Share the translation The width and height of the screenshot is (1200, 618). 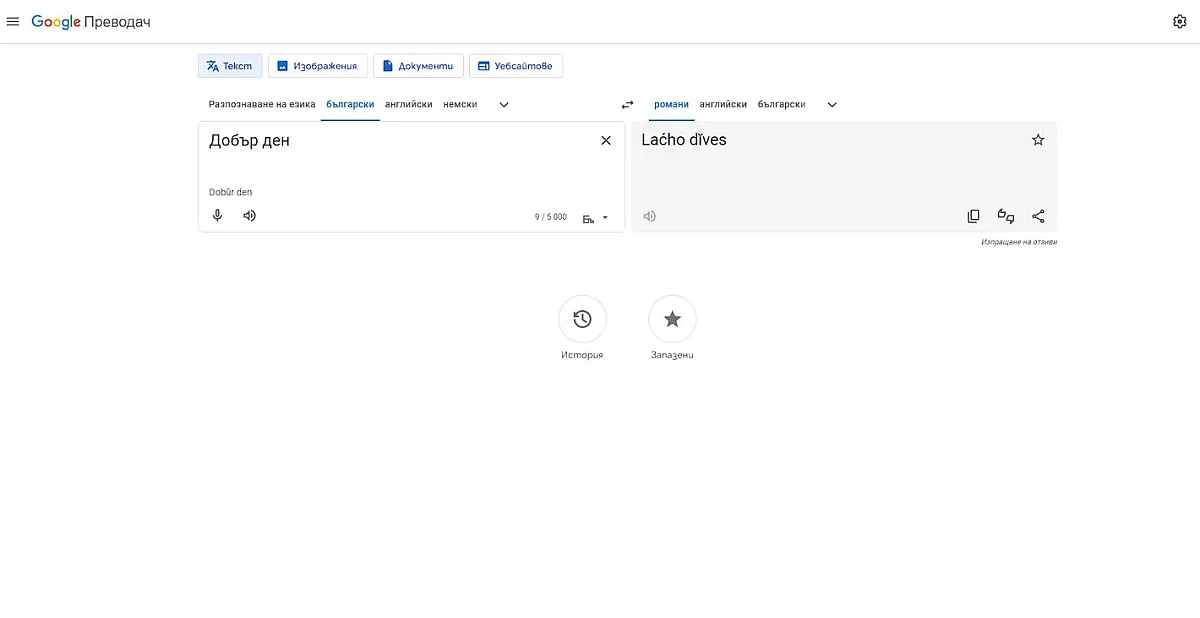click(1038, 216)
